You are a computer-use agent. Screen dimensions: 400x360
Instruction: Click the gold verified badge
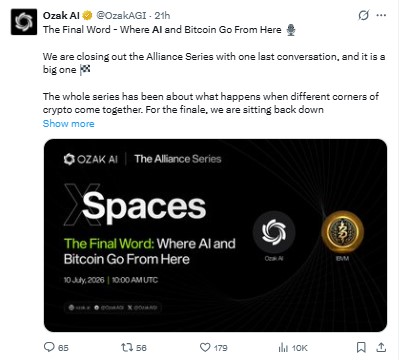87,15
